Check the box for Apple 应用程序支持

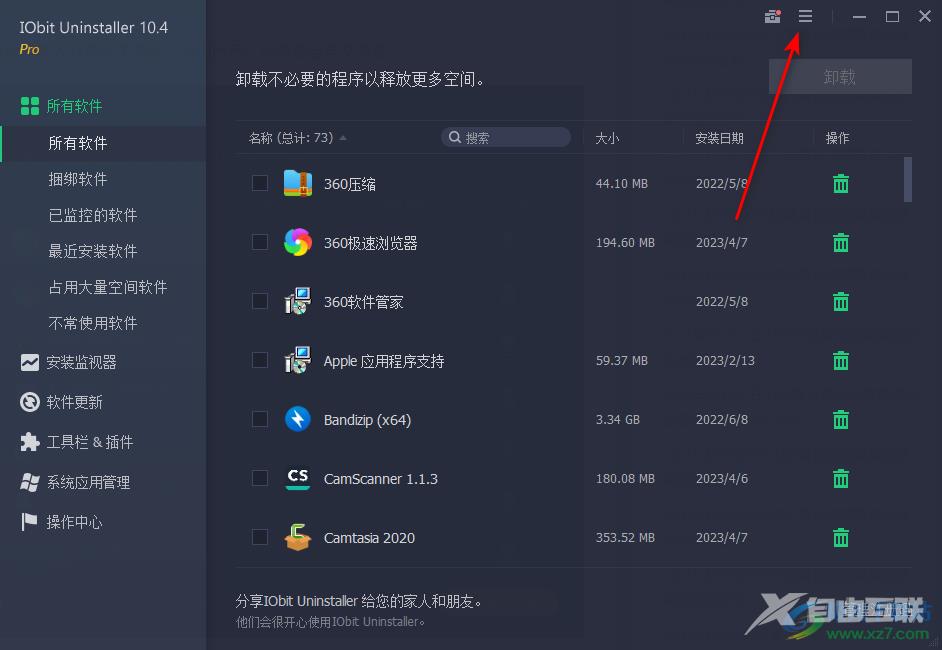click(260, 360)
